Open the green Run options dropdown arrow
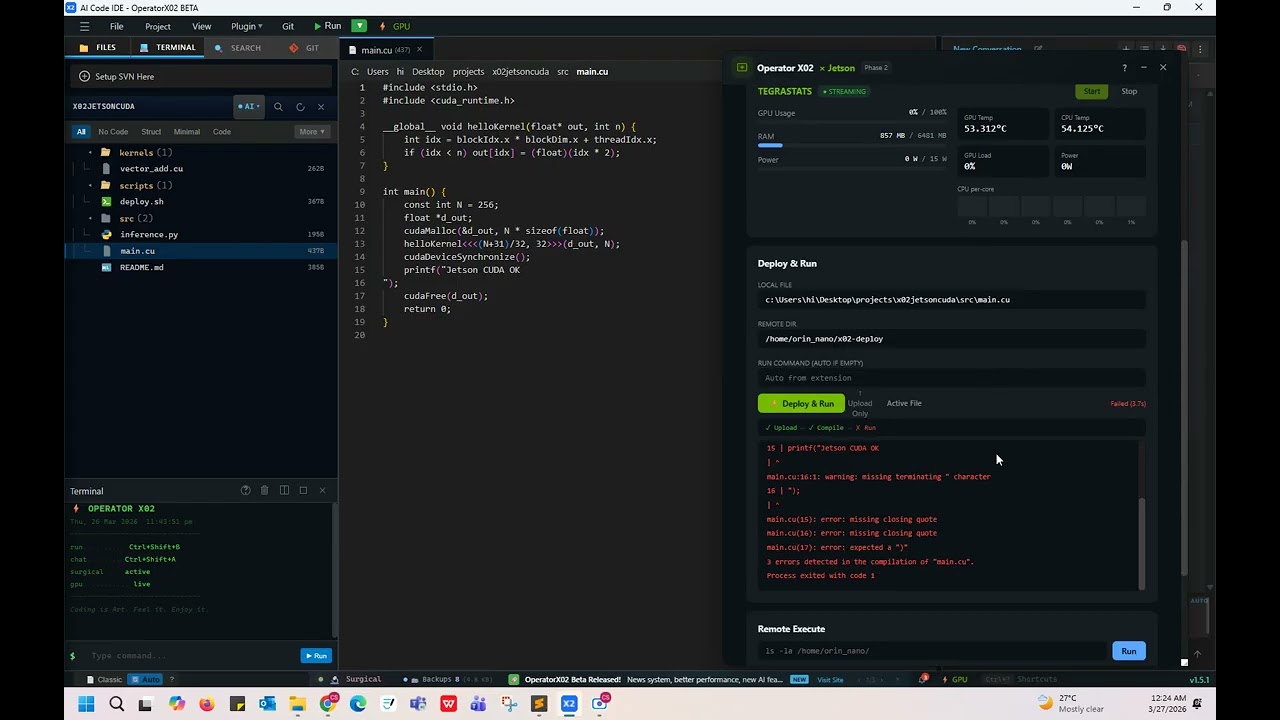The height and width of the screenshot is (720, 1280). click(359, 26)
